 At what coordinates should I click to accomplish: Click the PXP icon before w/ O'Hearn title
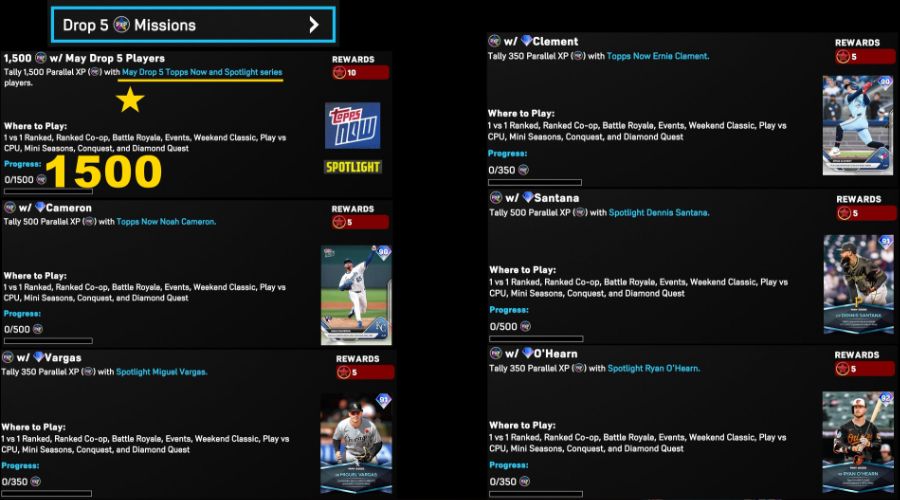click(496, 353)
